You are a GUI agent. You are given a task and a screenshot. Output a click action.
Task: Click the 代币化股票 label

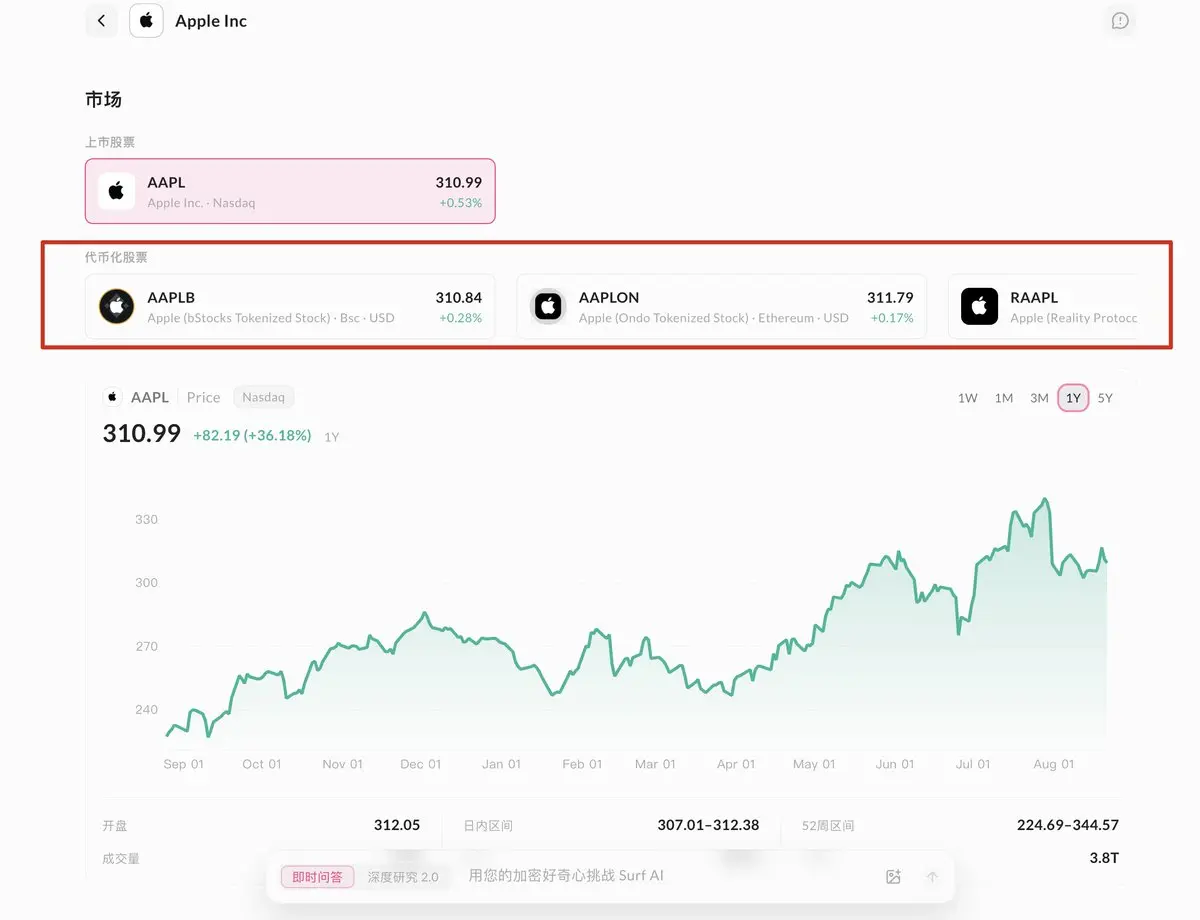coord(116,258)
